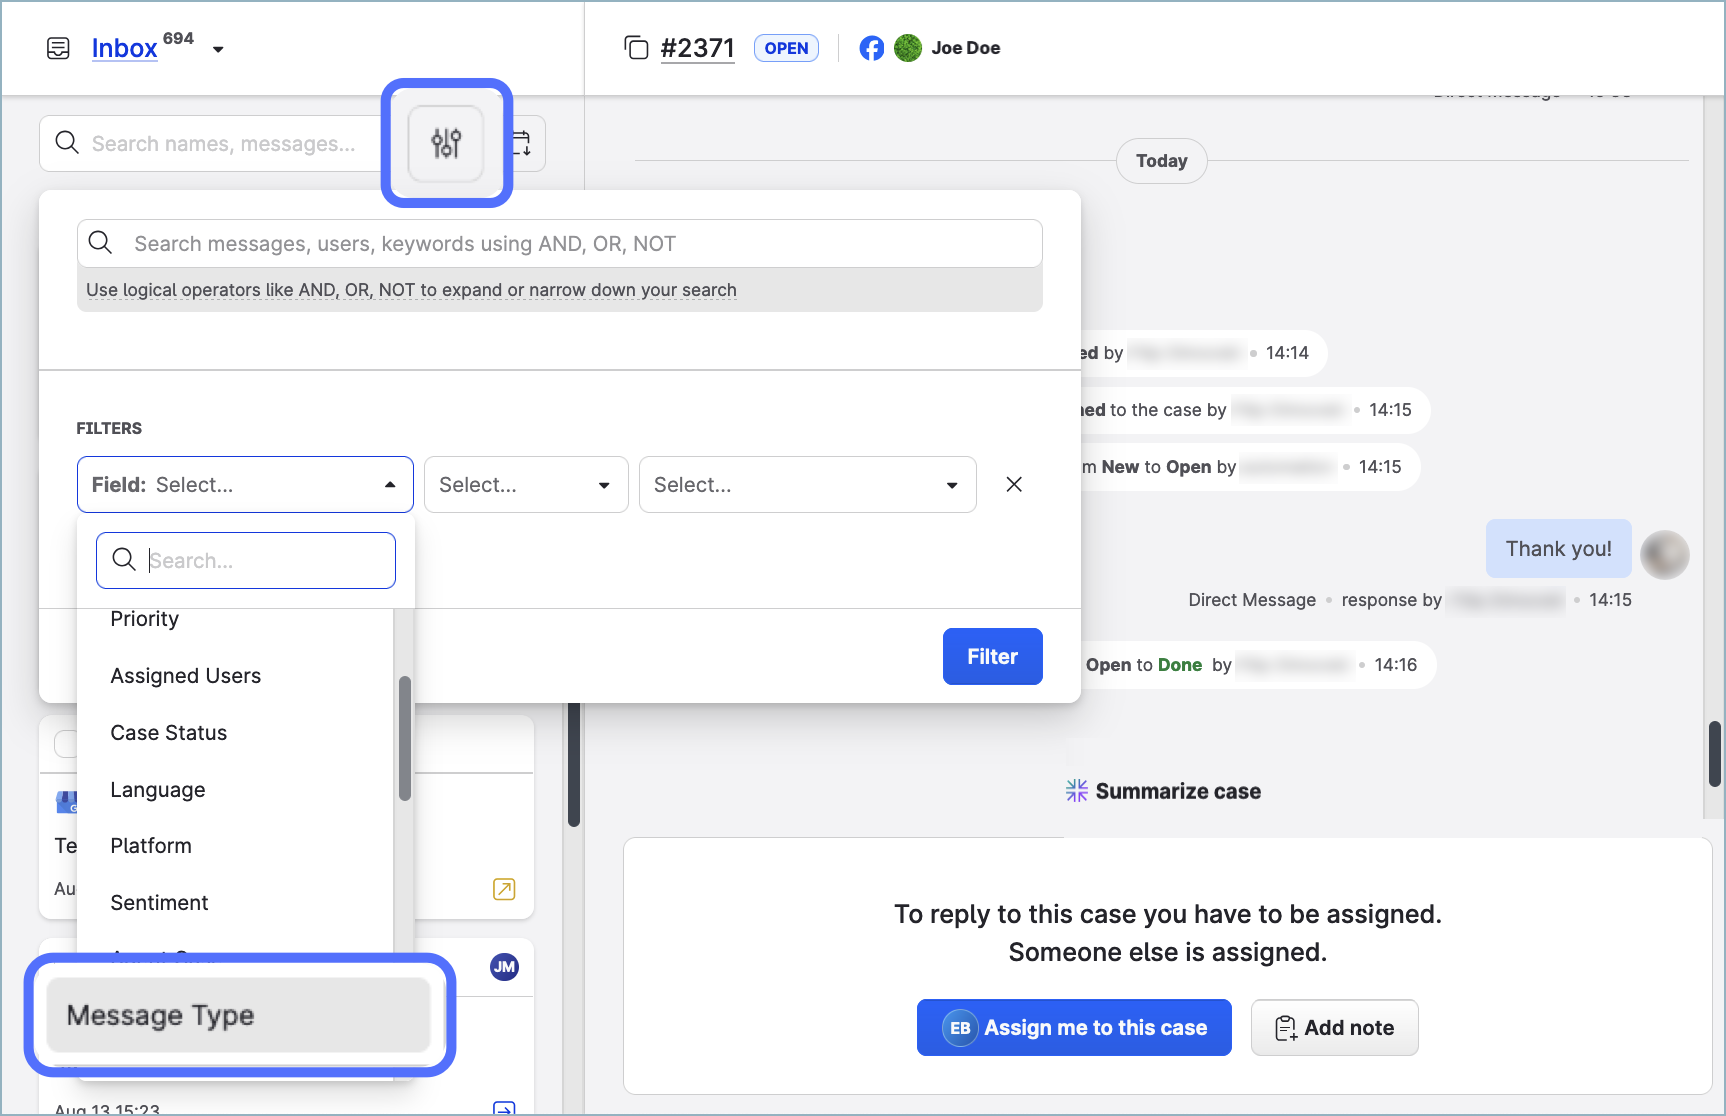
Task: Open case via orange arrow icon
Action: point(504,889)
